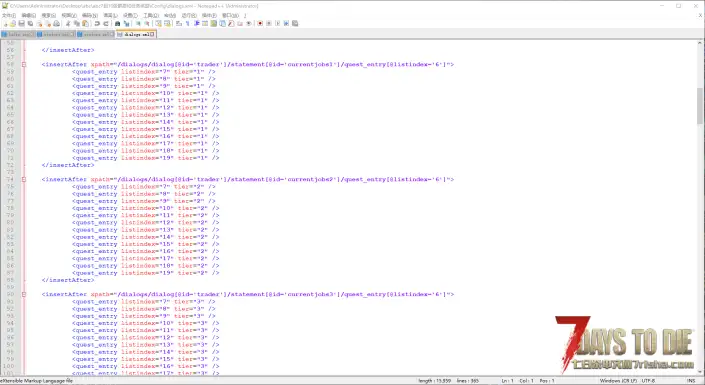Close the dialogs.xml tab with its X
The image size is (705, 385).
(152, 34)
